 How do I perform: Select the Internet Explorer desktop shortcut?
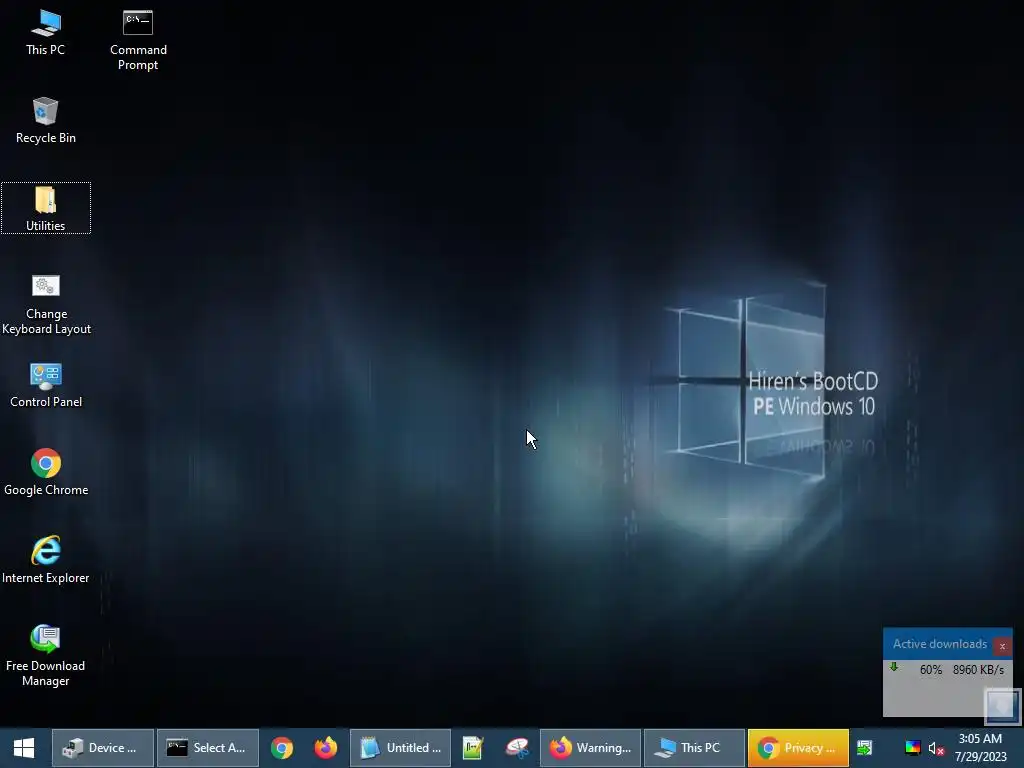pos(46,560)
